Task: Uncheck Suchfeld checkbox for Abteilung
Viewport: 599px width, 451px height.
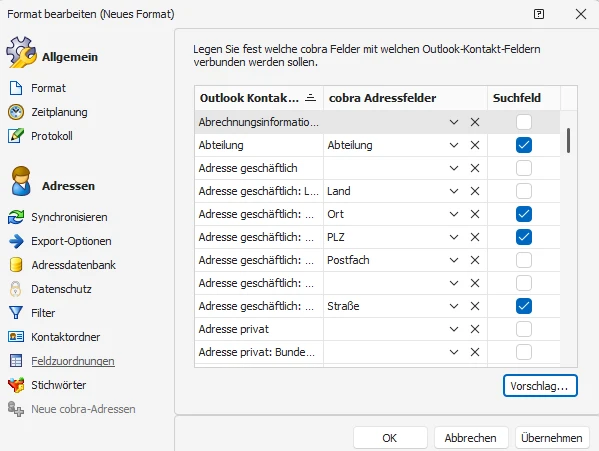Action: click(x=524, y=145)
